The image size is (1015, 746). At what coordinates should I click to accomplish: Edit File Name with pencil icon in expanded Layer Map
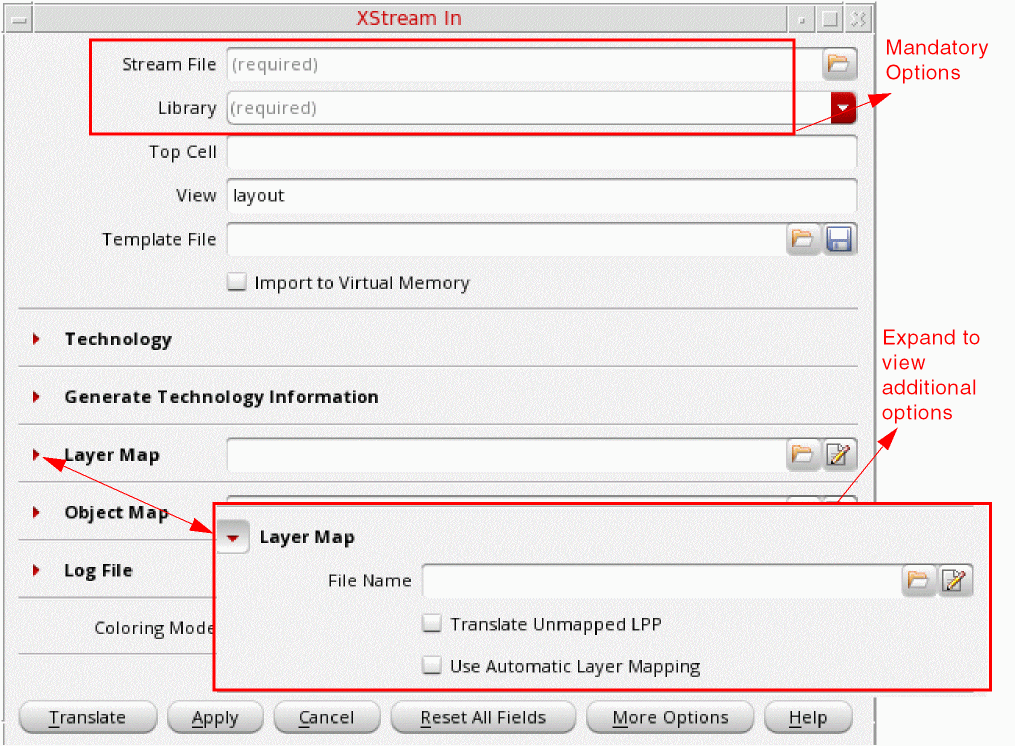point(955,580)
